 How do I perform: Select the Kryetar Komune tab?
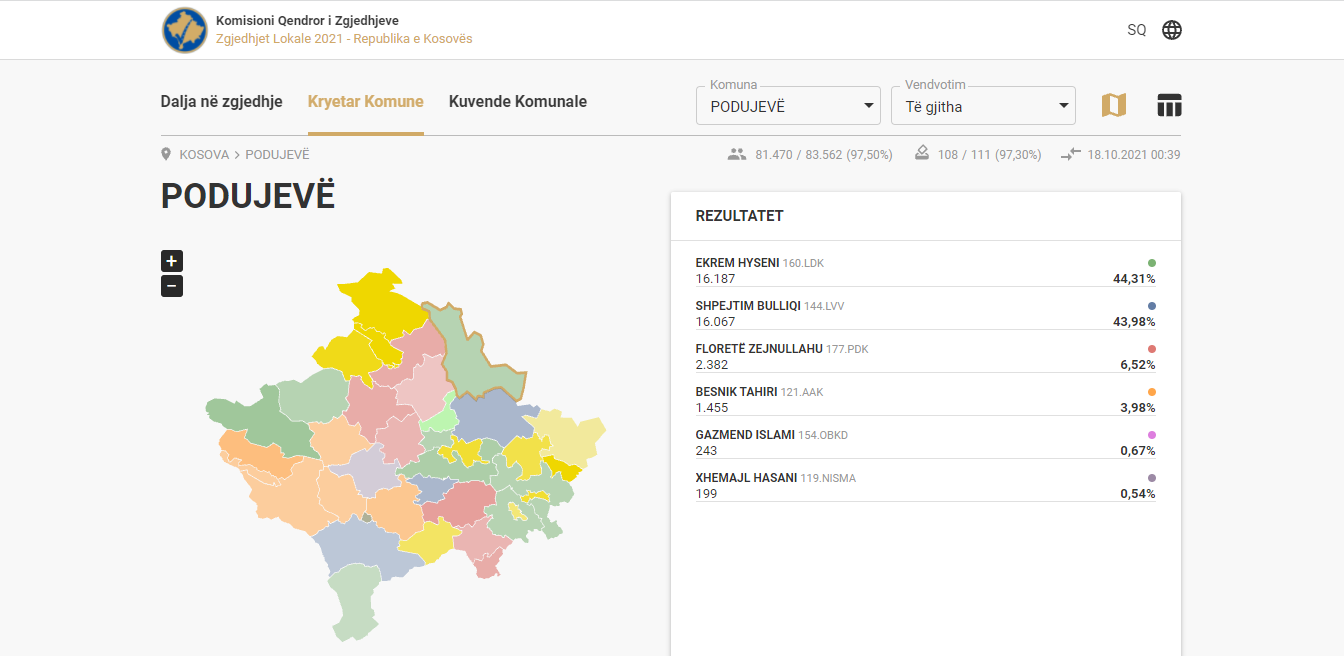(x=366, y=102)
